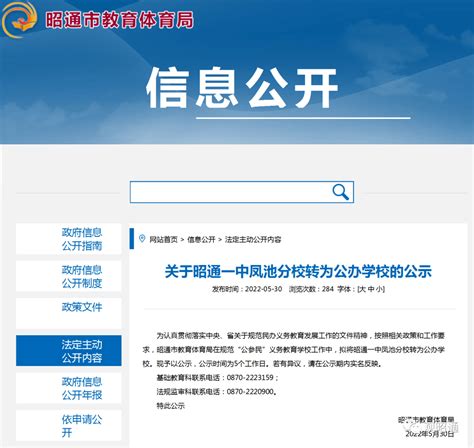
Task: Click 昭通市教育体育局 site title
Action: (119, 20)
